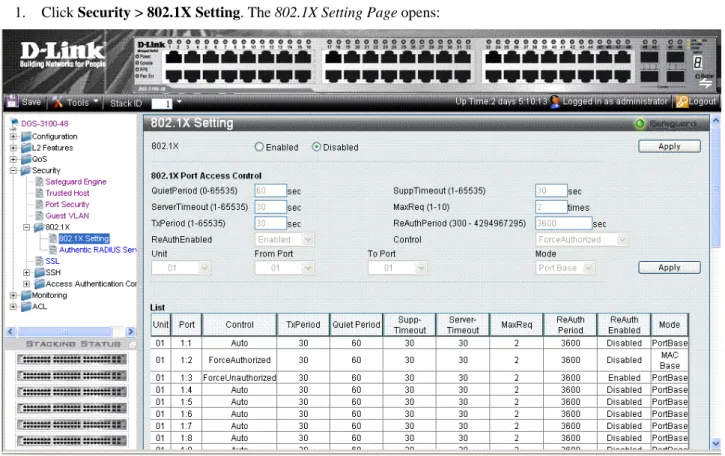
Task: Click the ServerTimeout input field
Action: click(270, 207)
